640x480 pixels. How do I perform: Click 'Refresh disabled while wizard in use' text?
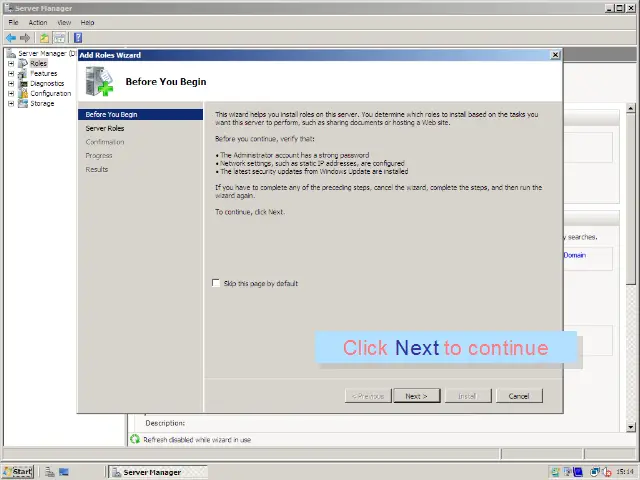[x=197, y=440]
